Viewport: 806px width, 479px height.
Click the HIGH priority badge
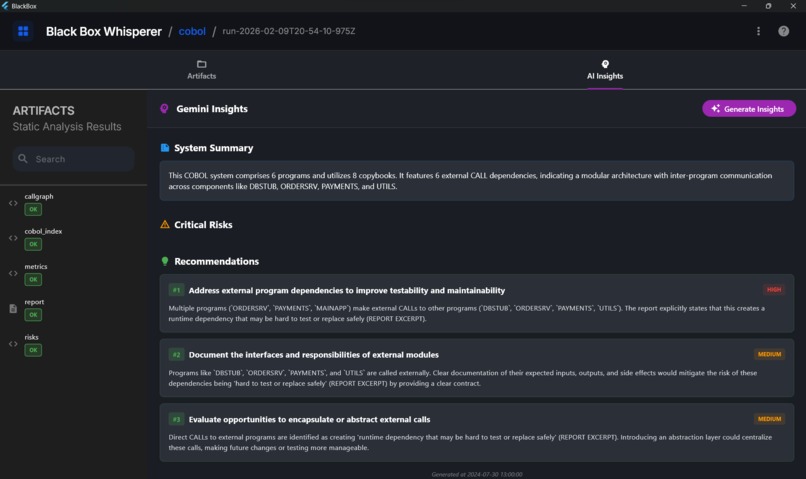[x=774, y=290]
